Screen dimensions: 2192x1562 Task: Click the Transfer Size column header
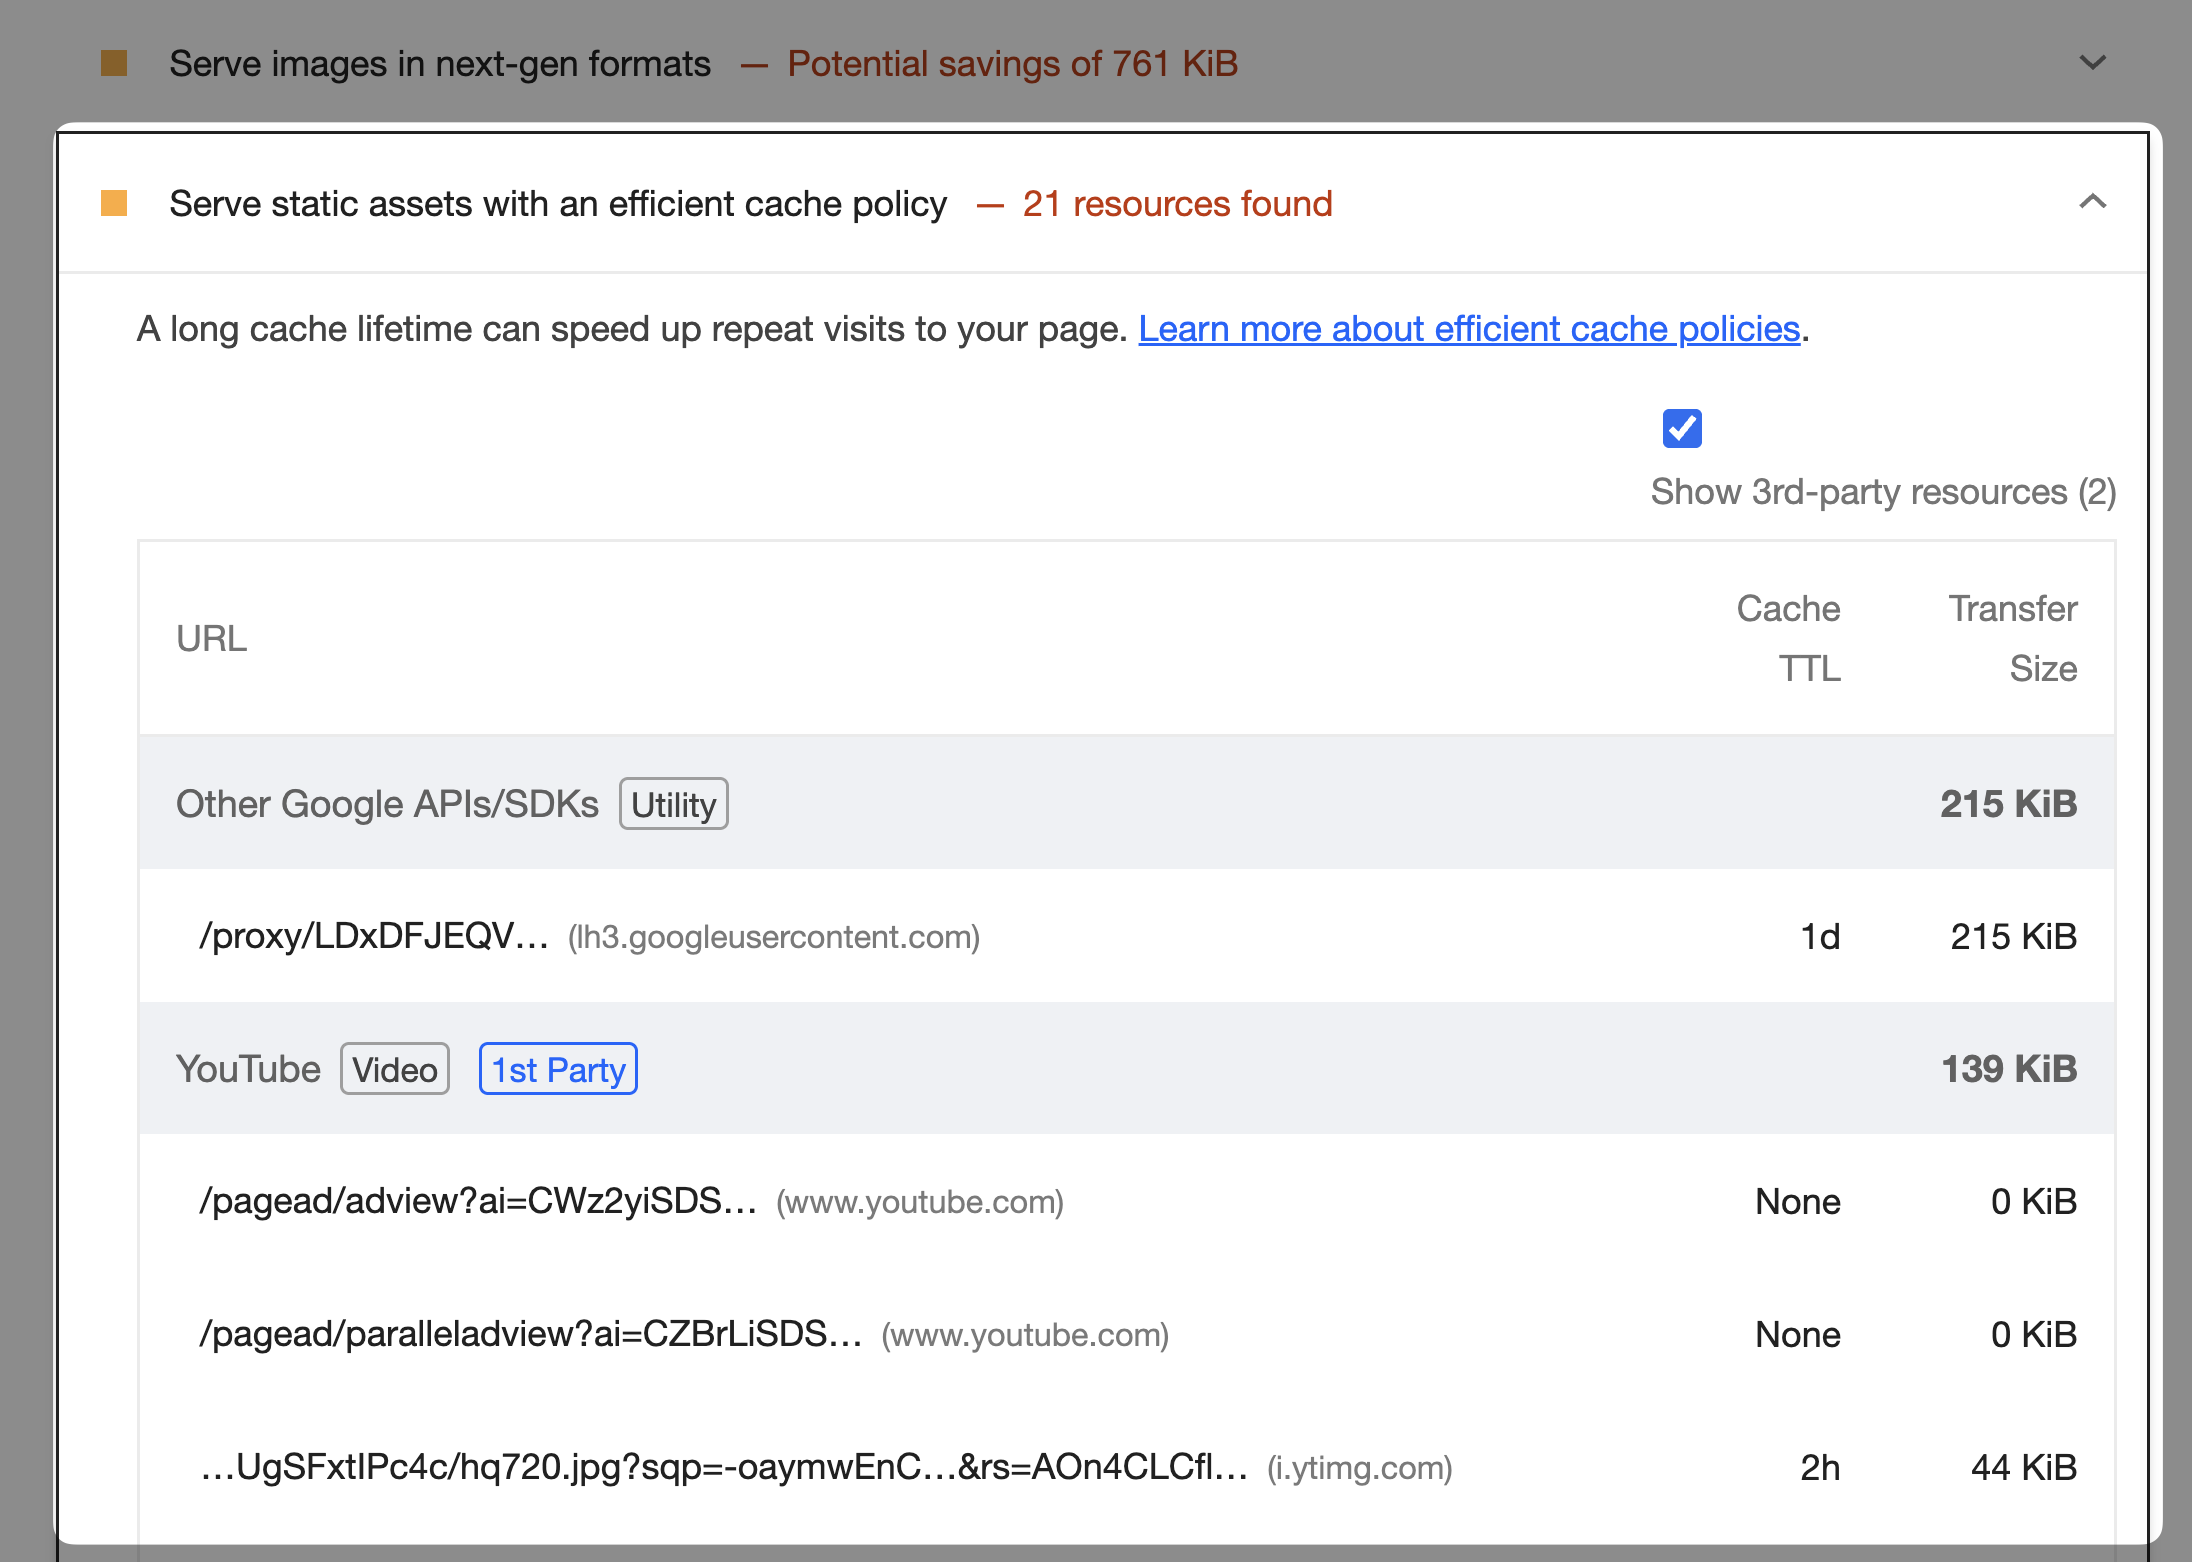coord(2013,638)
